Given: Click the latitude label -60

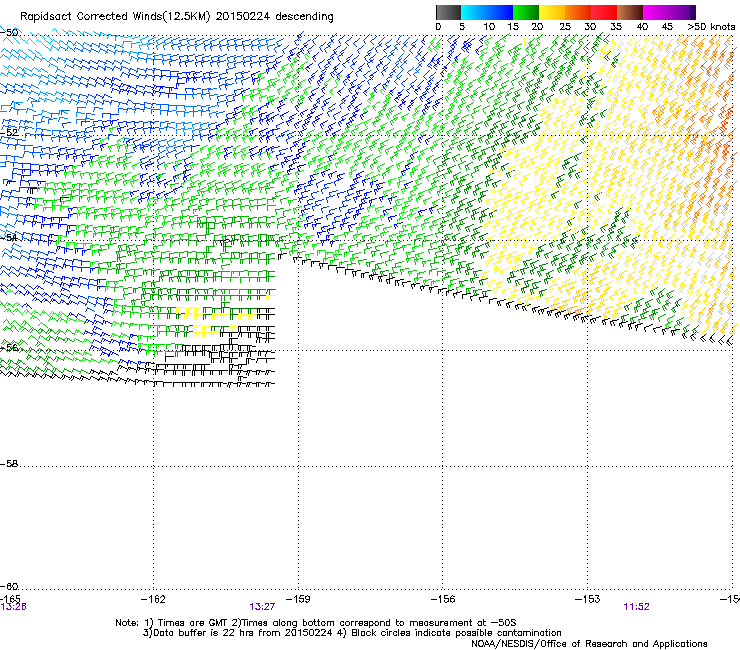Looking at the screenshot, I should [x=9, y=587].
